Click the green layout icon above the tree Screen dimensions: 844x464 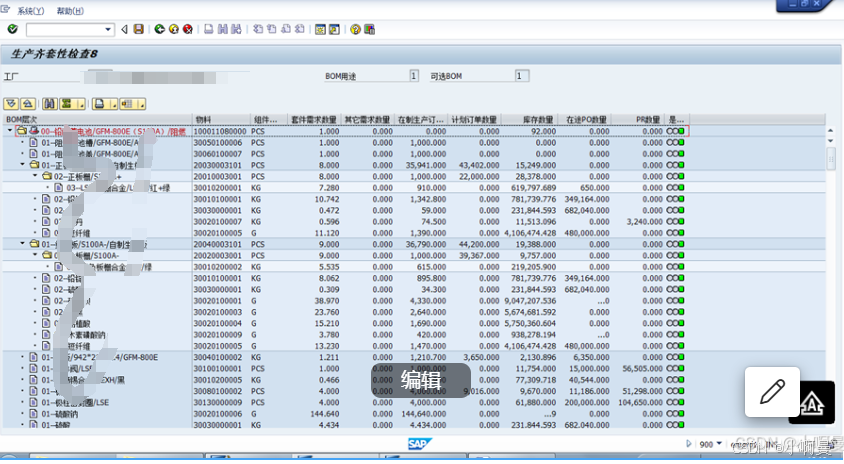(x=66, y=104)
